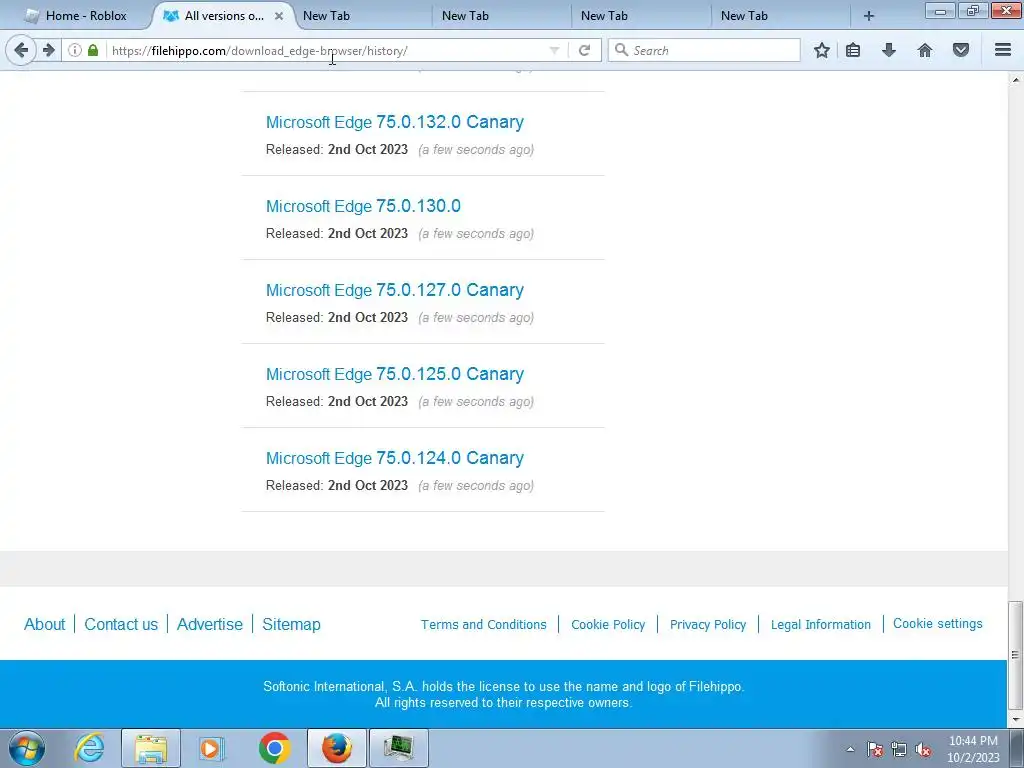Open Windows Media Player taskbar icon
The image size is (1024, 768).
[x=212, y=748]
